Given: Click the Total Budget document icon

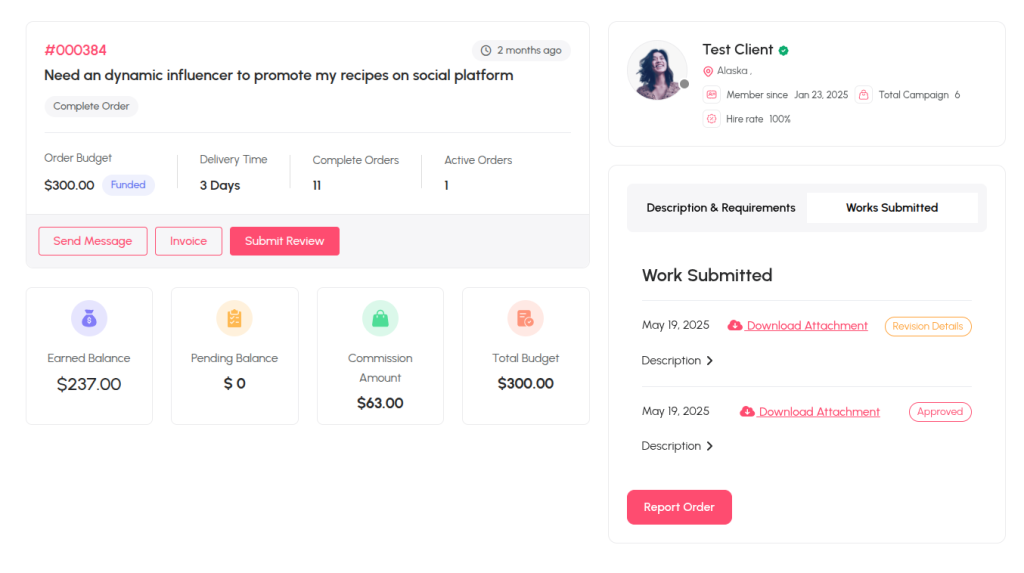Looking at the screenshot, I should point(525,318).
